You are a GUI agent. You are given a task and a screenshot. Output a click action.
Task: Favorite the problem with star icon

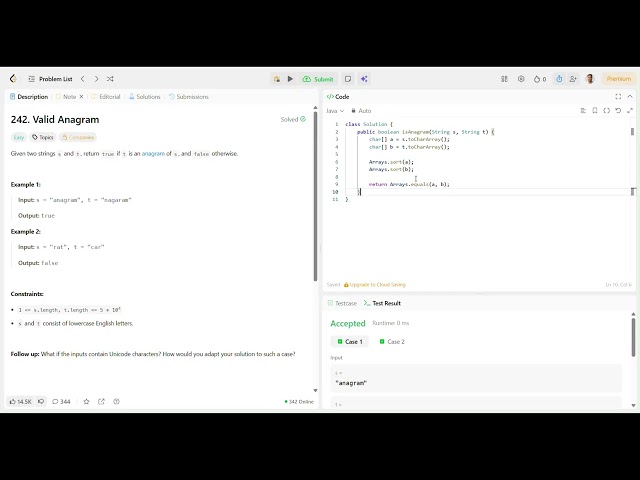[86, 402]
